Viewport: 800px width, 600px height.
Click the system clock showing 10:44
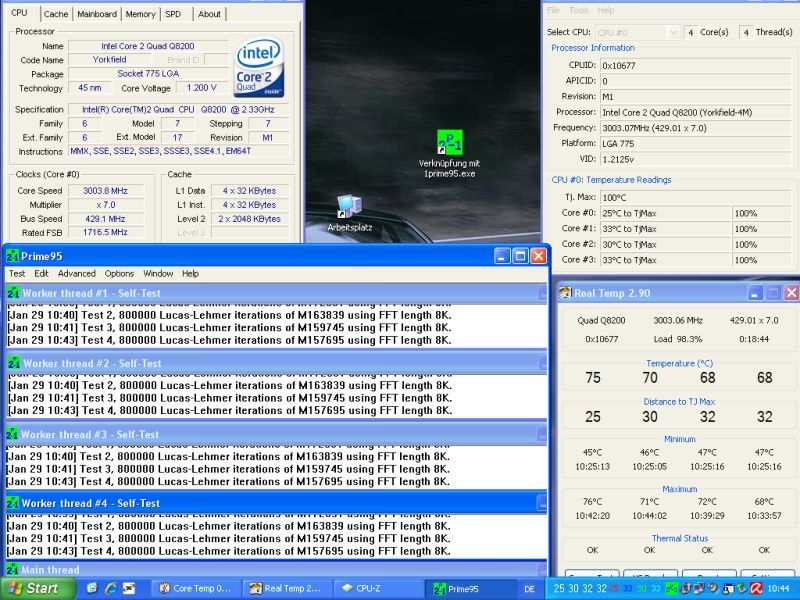778,588
